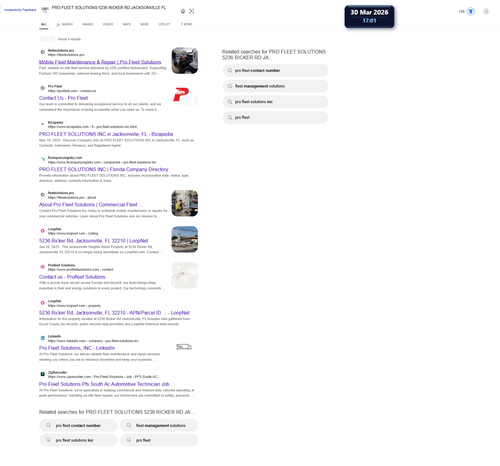Open the Rewards trophy icon
Screen dimensions: 500x466
[x=471, y=12]
